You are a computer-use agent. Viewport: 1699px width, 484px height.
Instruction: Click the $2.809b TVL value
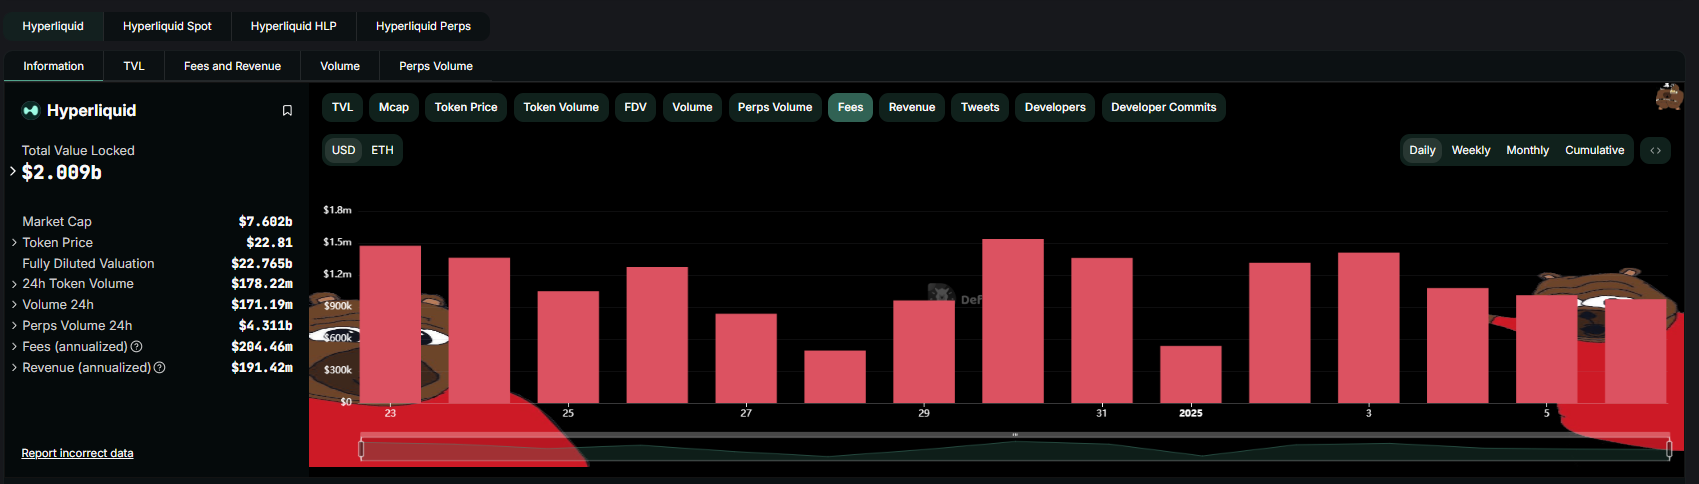tap(62, 172)
